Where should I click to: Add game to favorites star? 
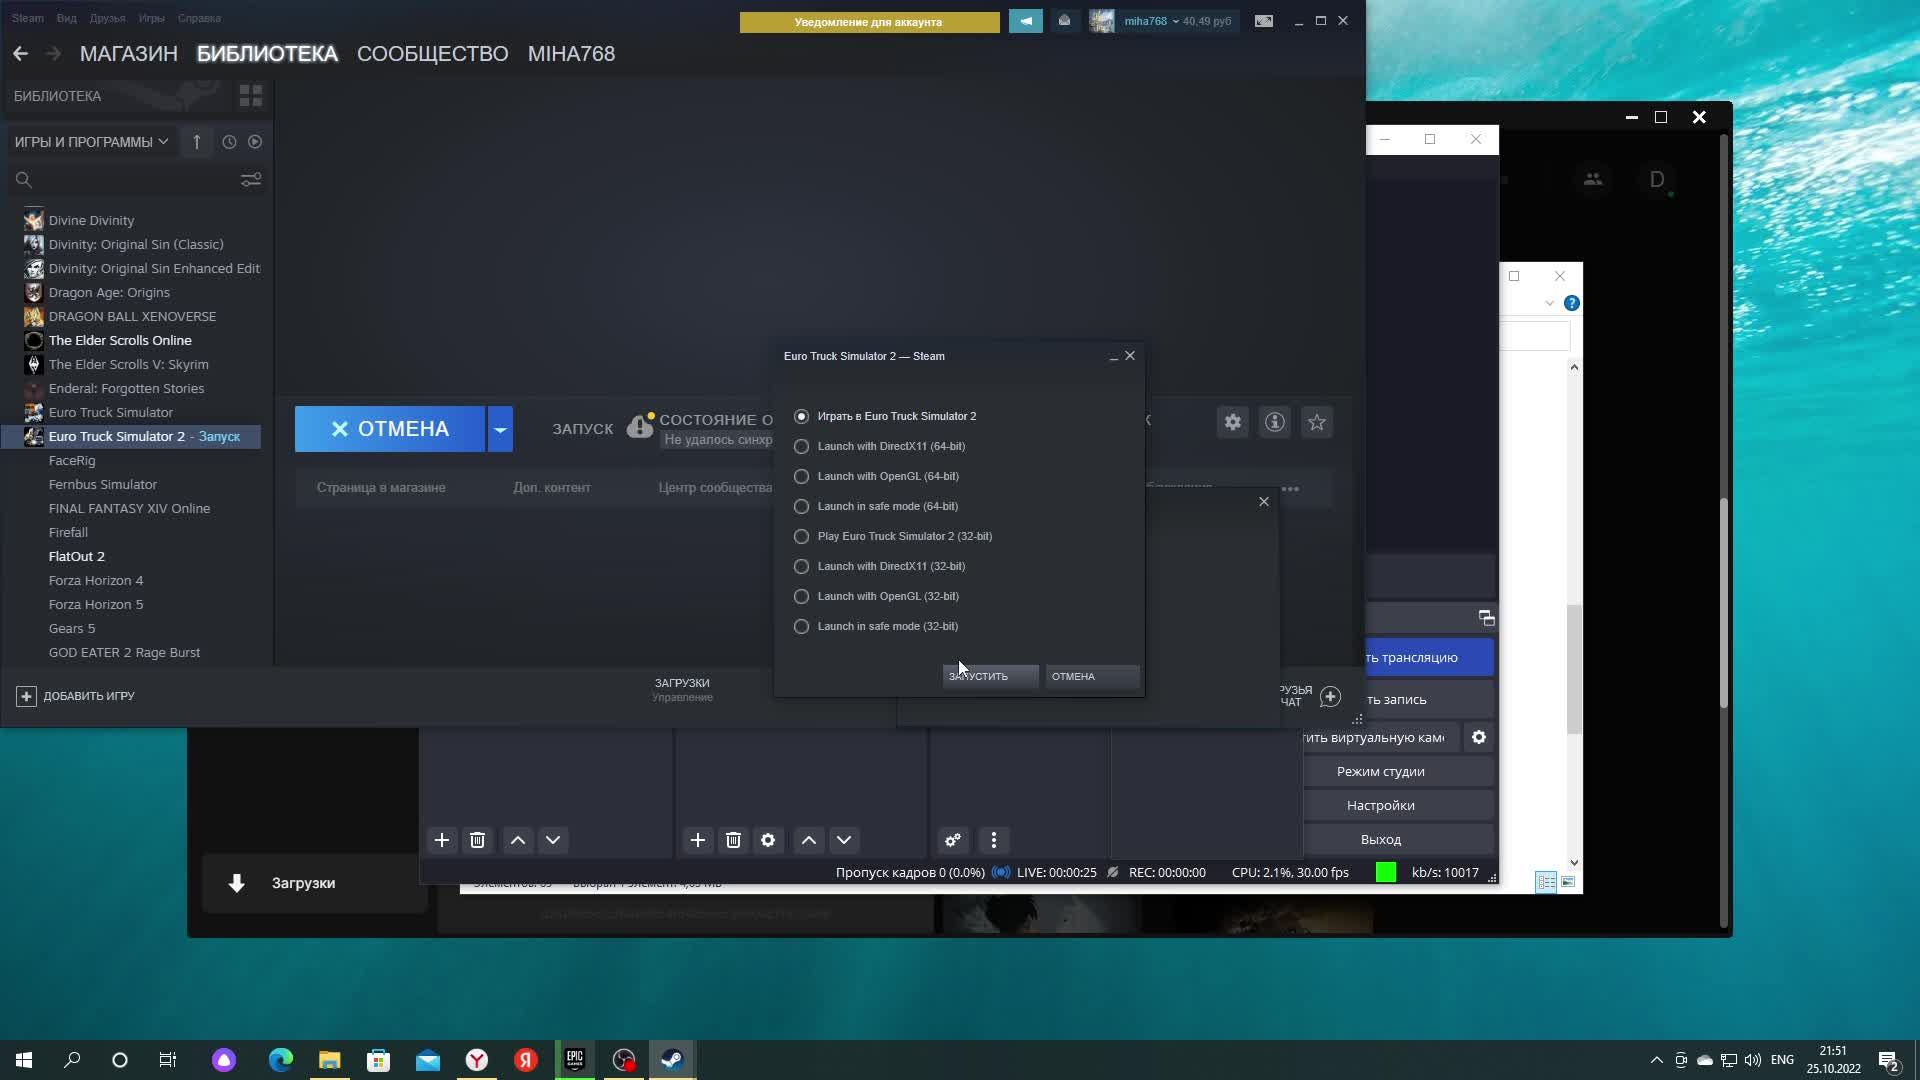(x=1316, y=422)
